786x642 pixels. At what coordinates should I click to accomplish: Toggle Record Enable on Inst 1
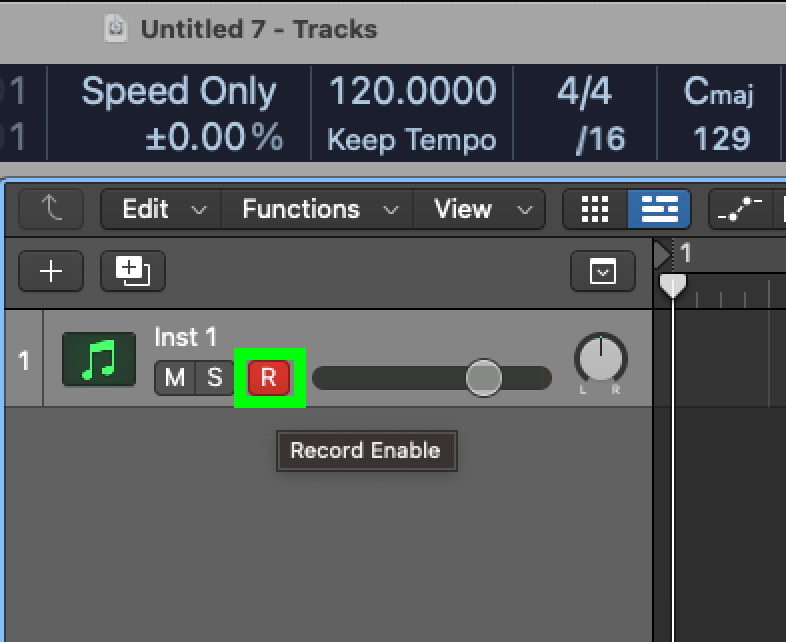coord(269,377)
